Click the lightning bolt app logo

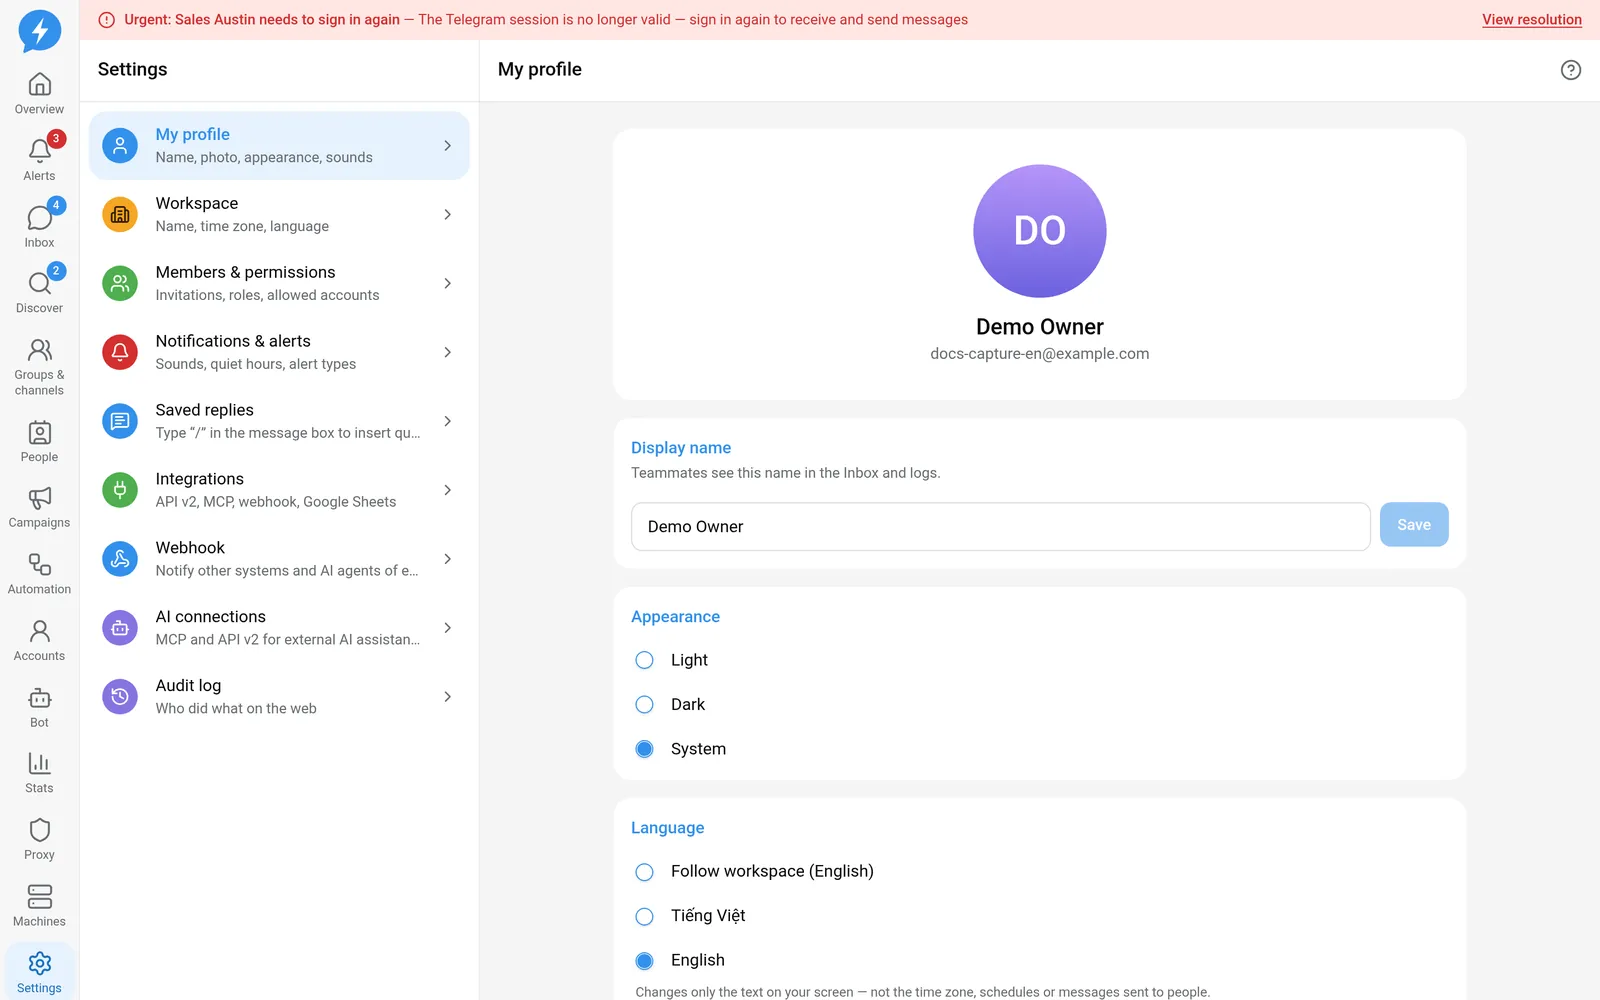40,31
